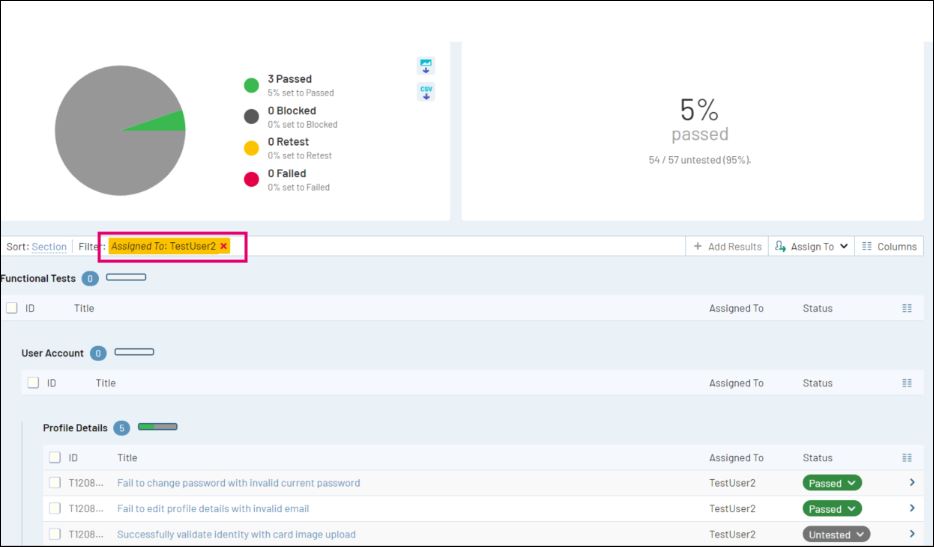Click column settings icon in Functional Tests header
Image resolution: width=934 pixels, height=547 pixels.
pos(907,309)
